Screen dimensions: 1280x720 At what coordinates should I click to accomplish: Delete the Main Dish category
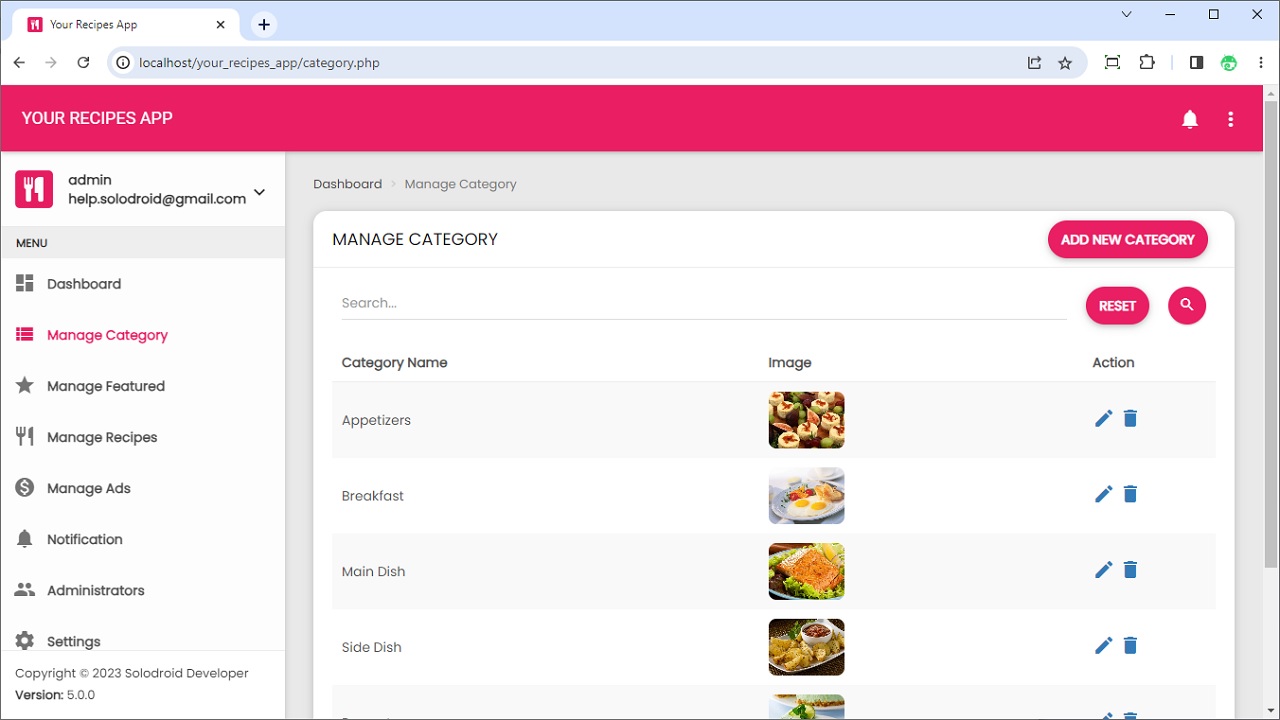pos(1130,570)
